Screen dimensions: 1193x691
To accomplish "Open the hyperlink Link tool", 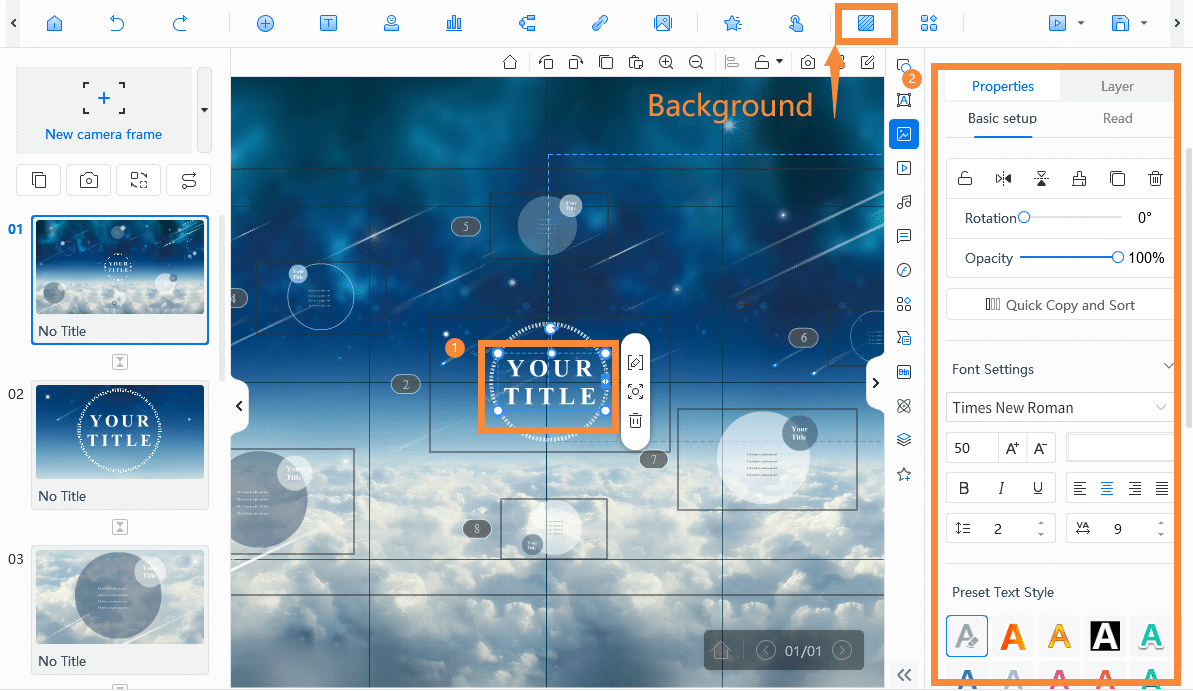I will [599, 23].
